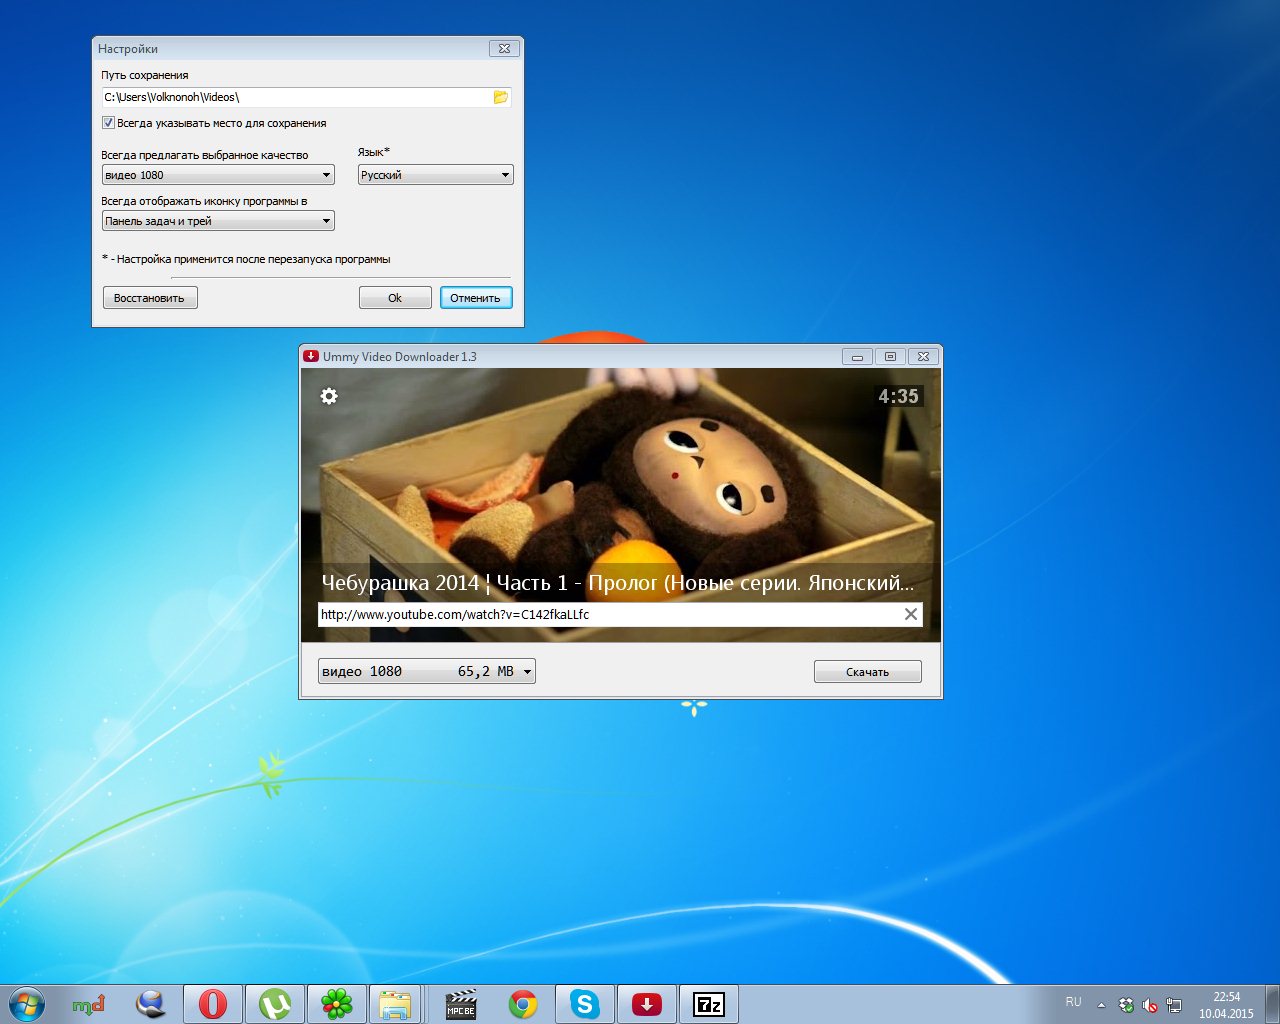Show hidden tray icons arrow
Viewport: 1280px width, 1024px height.
[1101, 1005]
